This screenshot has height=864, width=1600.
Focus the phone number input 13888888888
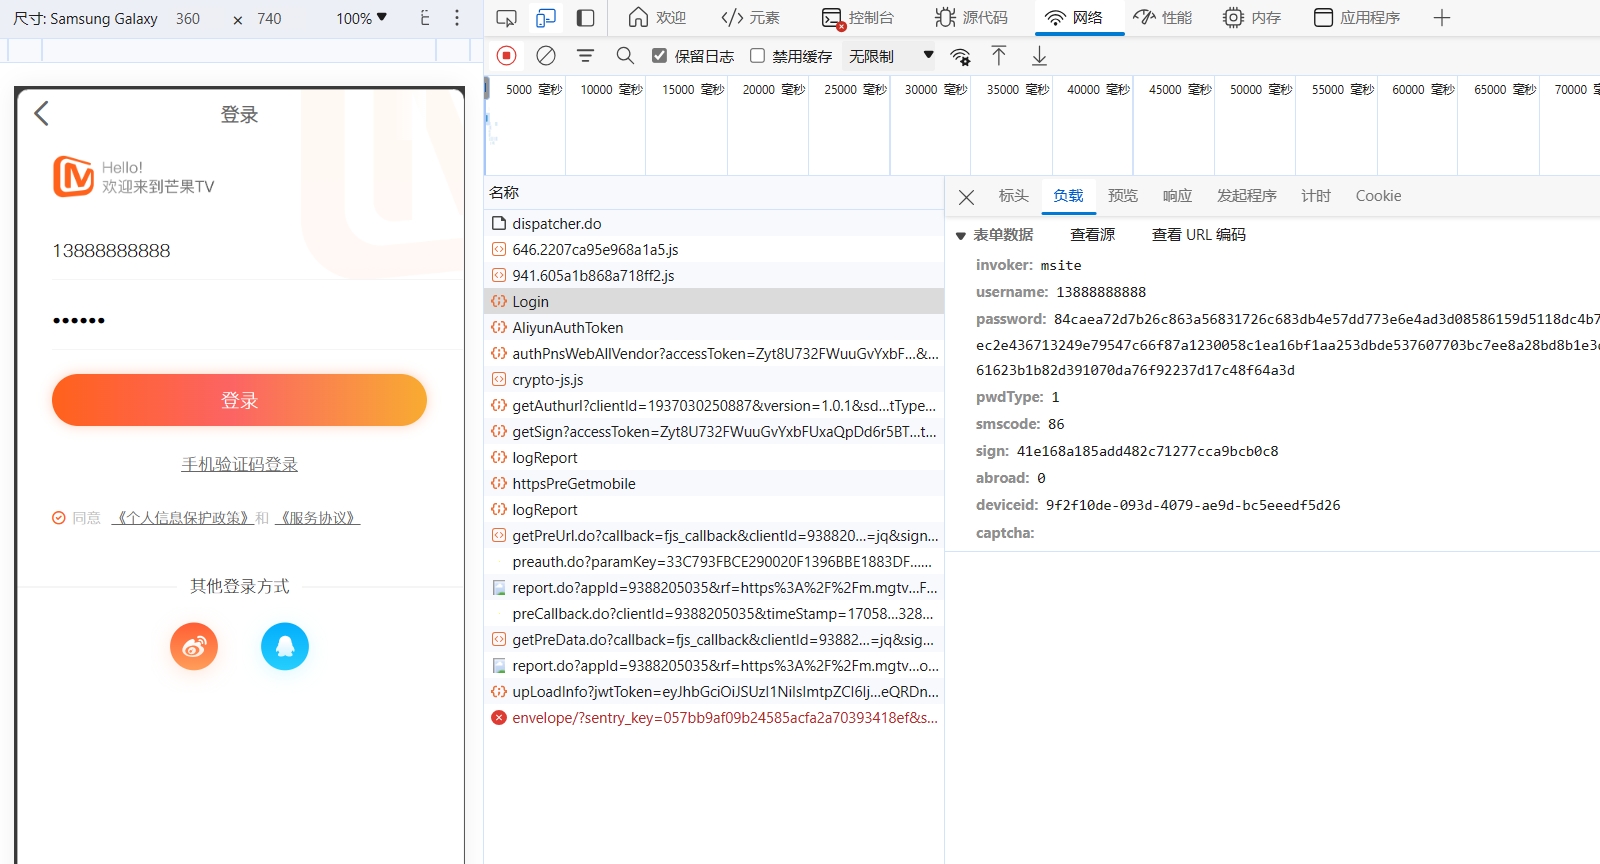239,251
